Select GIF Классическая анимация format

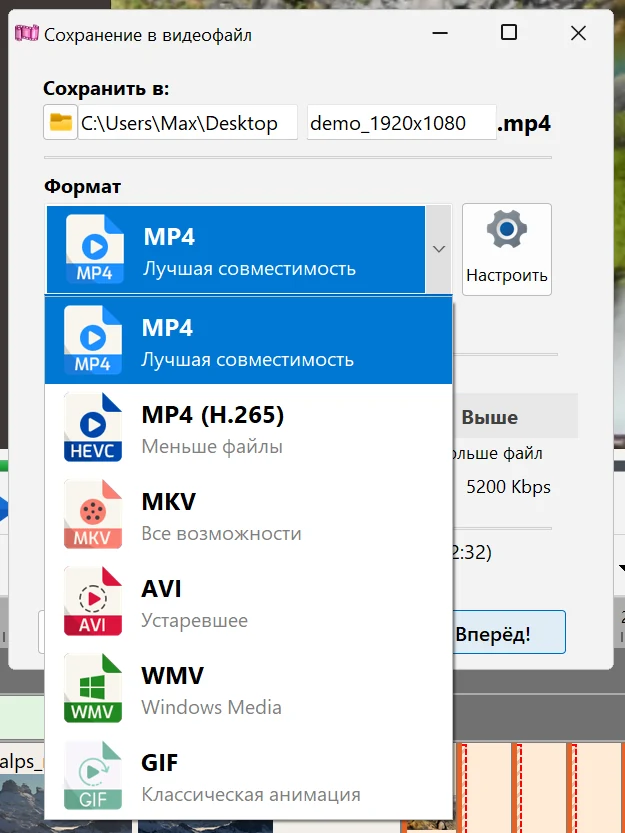tap(248, 776)
